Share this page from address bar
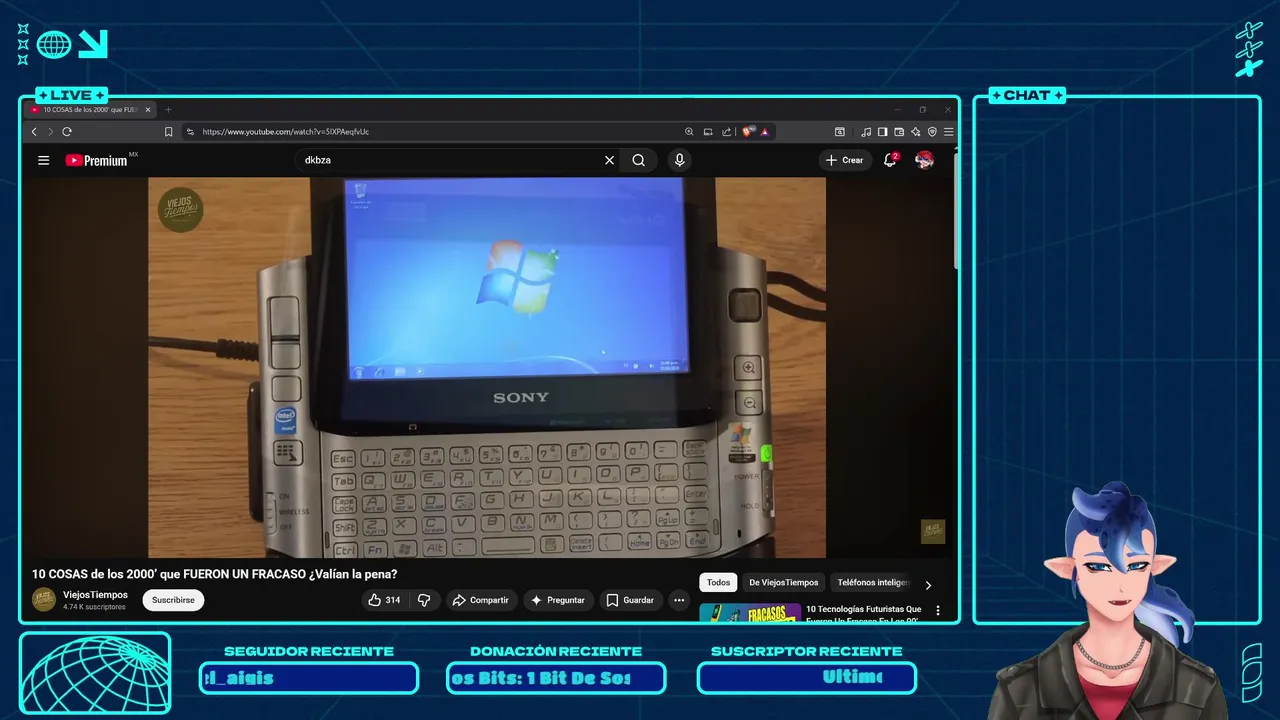1280x720 pixels. click(x=726, y=132)
